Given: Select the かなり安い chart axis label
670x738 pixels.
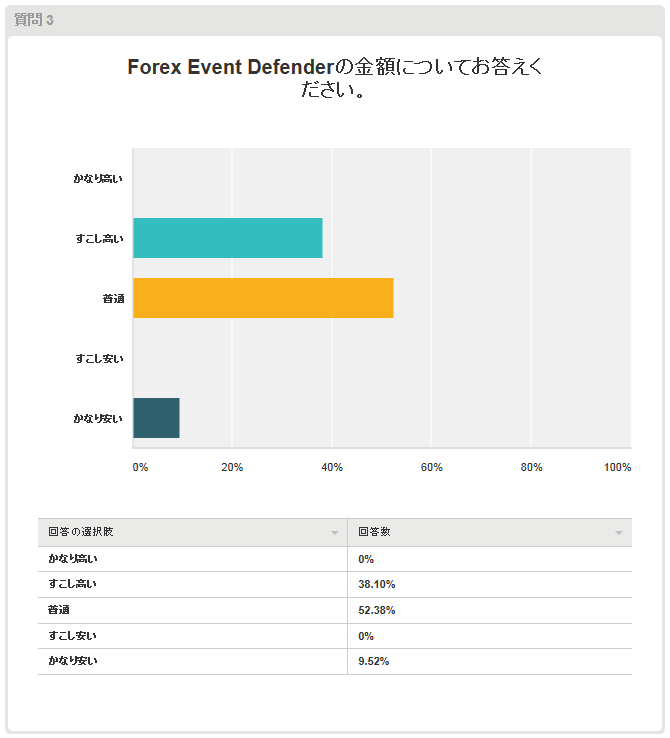Looking at the screenshot, I should click(98, 418).
